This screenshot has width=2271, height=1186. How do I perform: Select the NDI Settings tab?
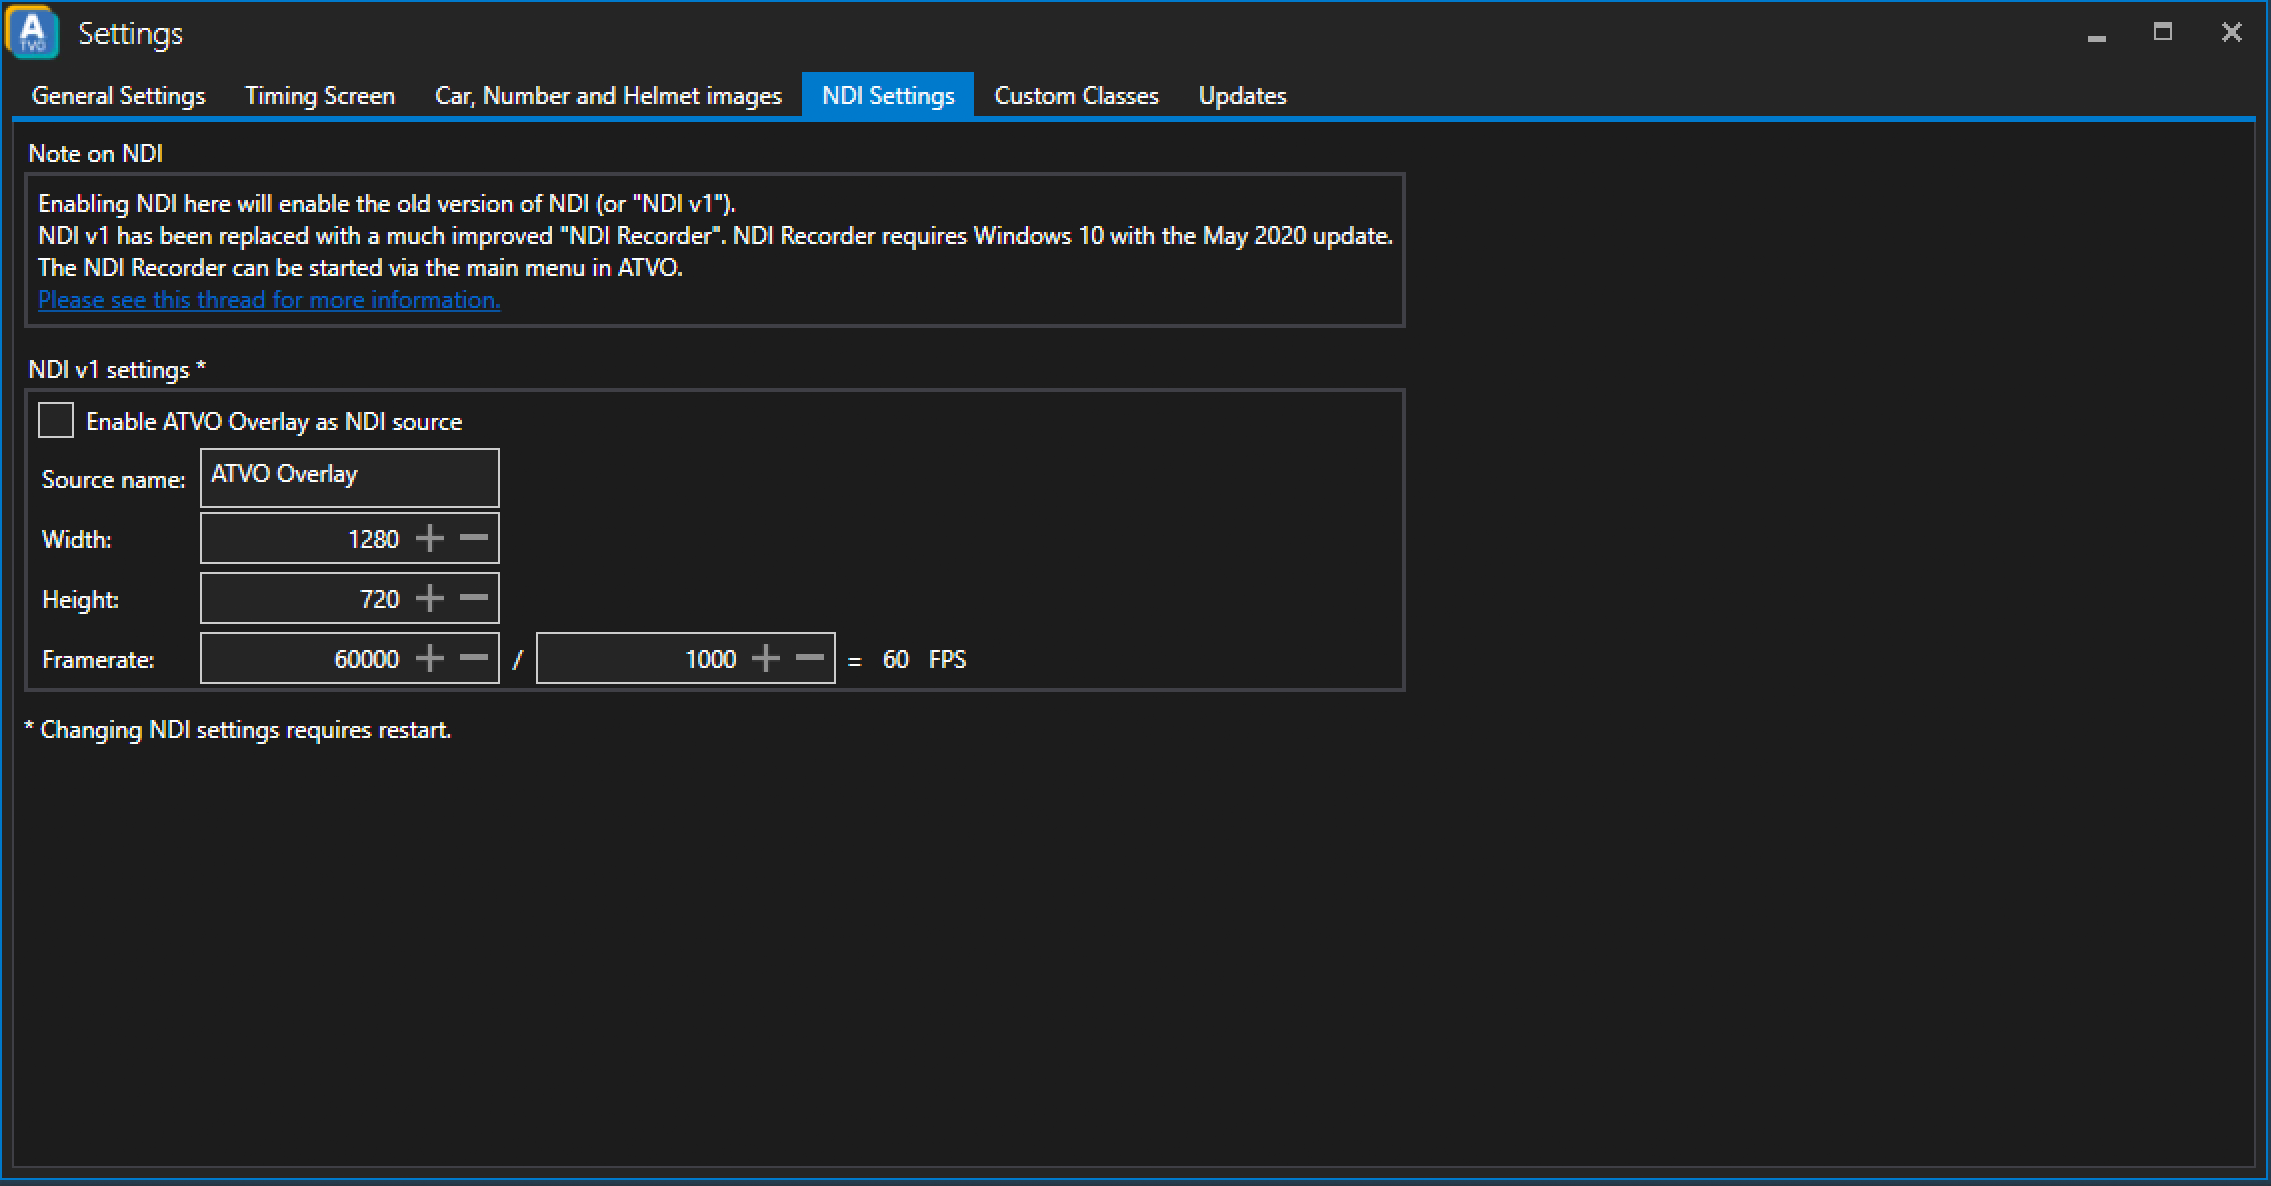tap(888, 96)
